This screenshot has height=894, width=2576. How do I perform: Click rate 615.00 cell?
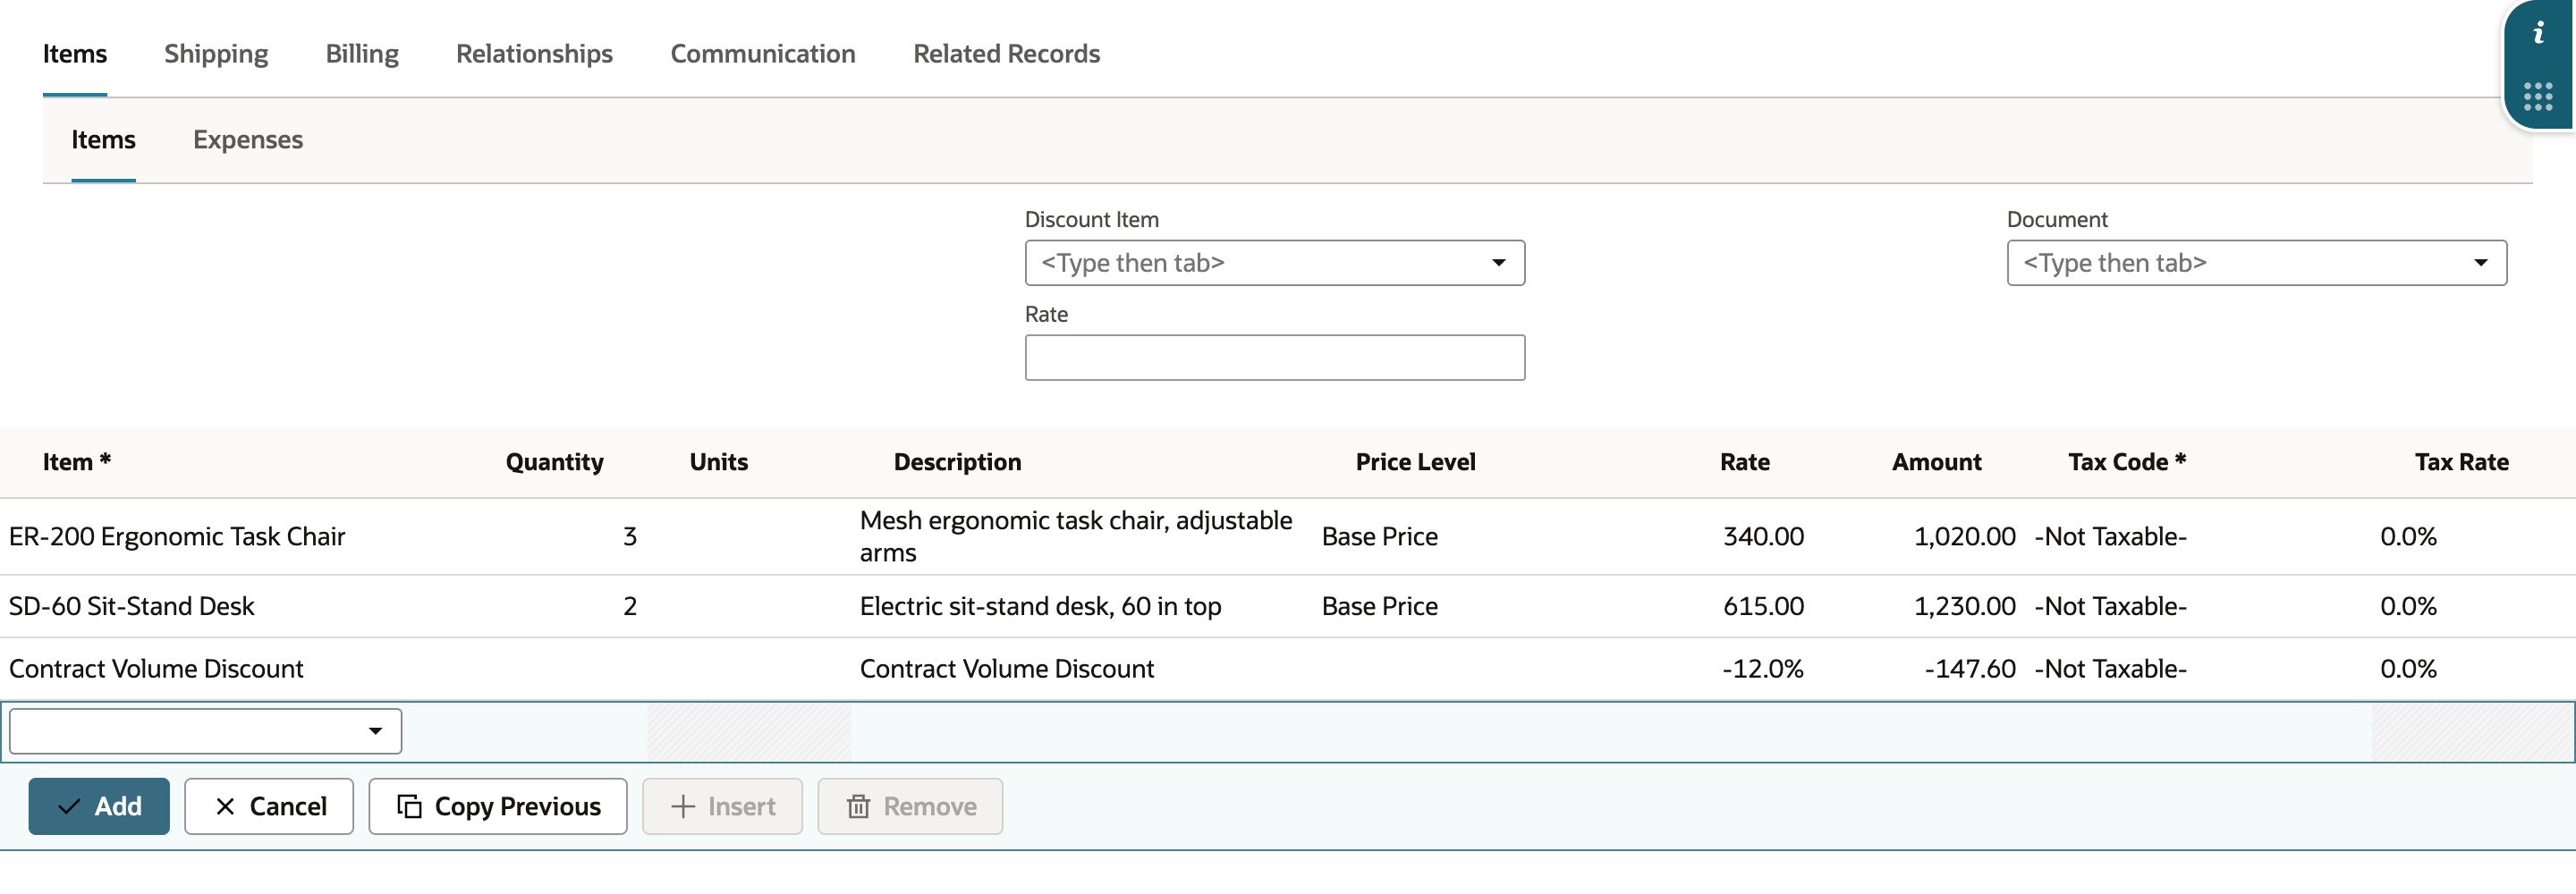coord(1763,606)
